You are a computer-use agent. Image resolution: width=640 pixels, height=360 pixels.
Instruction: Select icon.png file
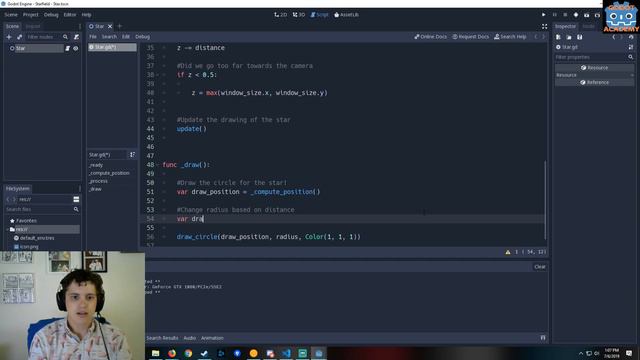(x=29, y=247)
